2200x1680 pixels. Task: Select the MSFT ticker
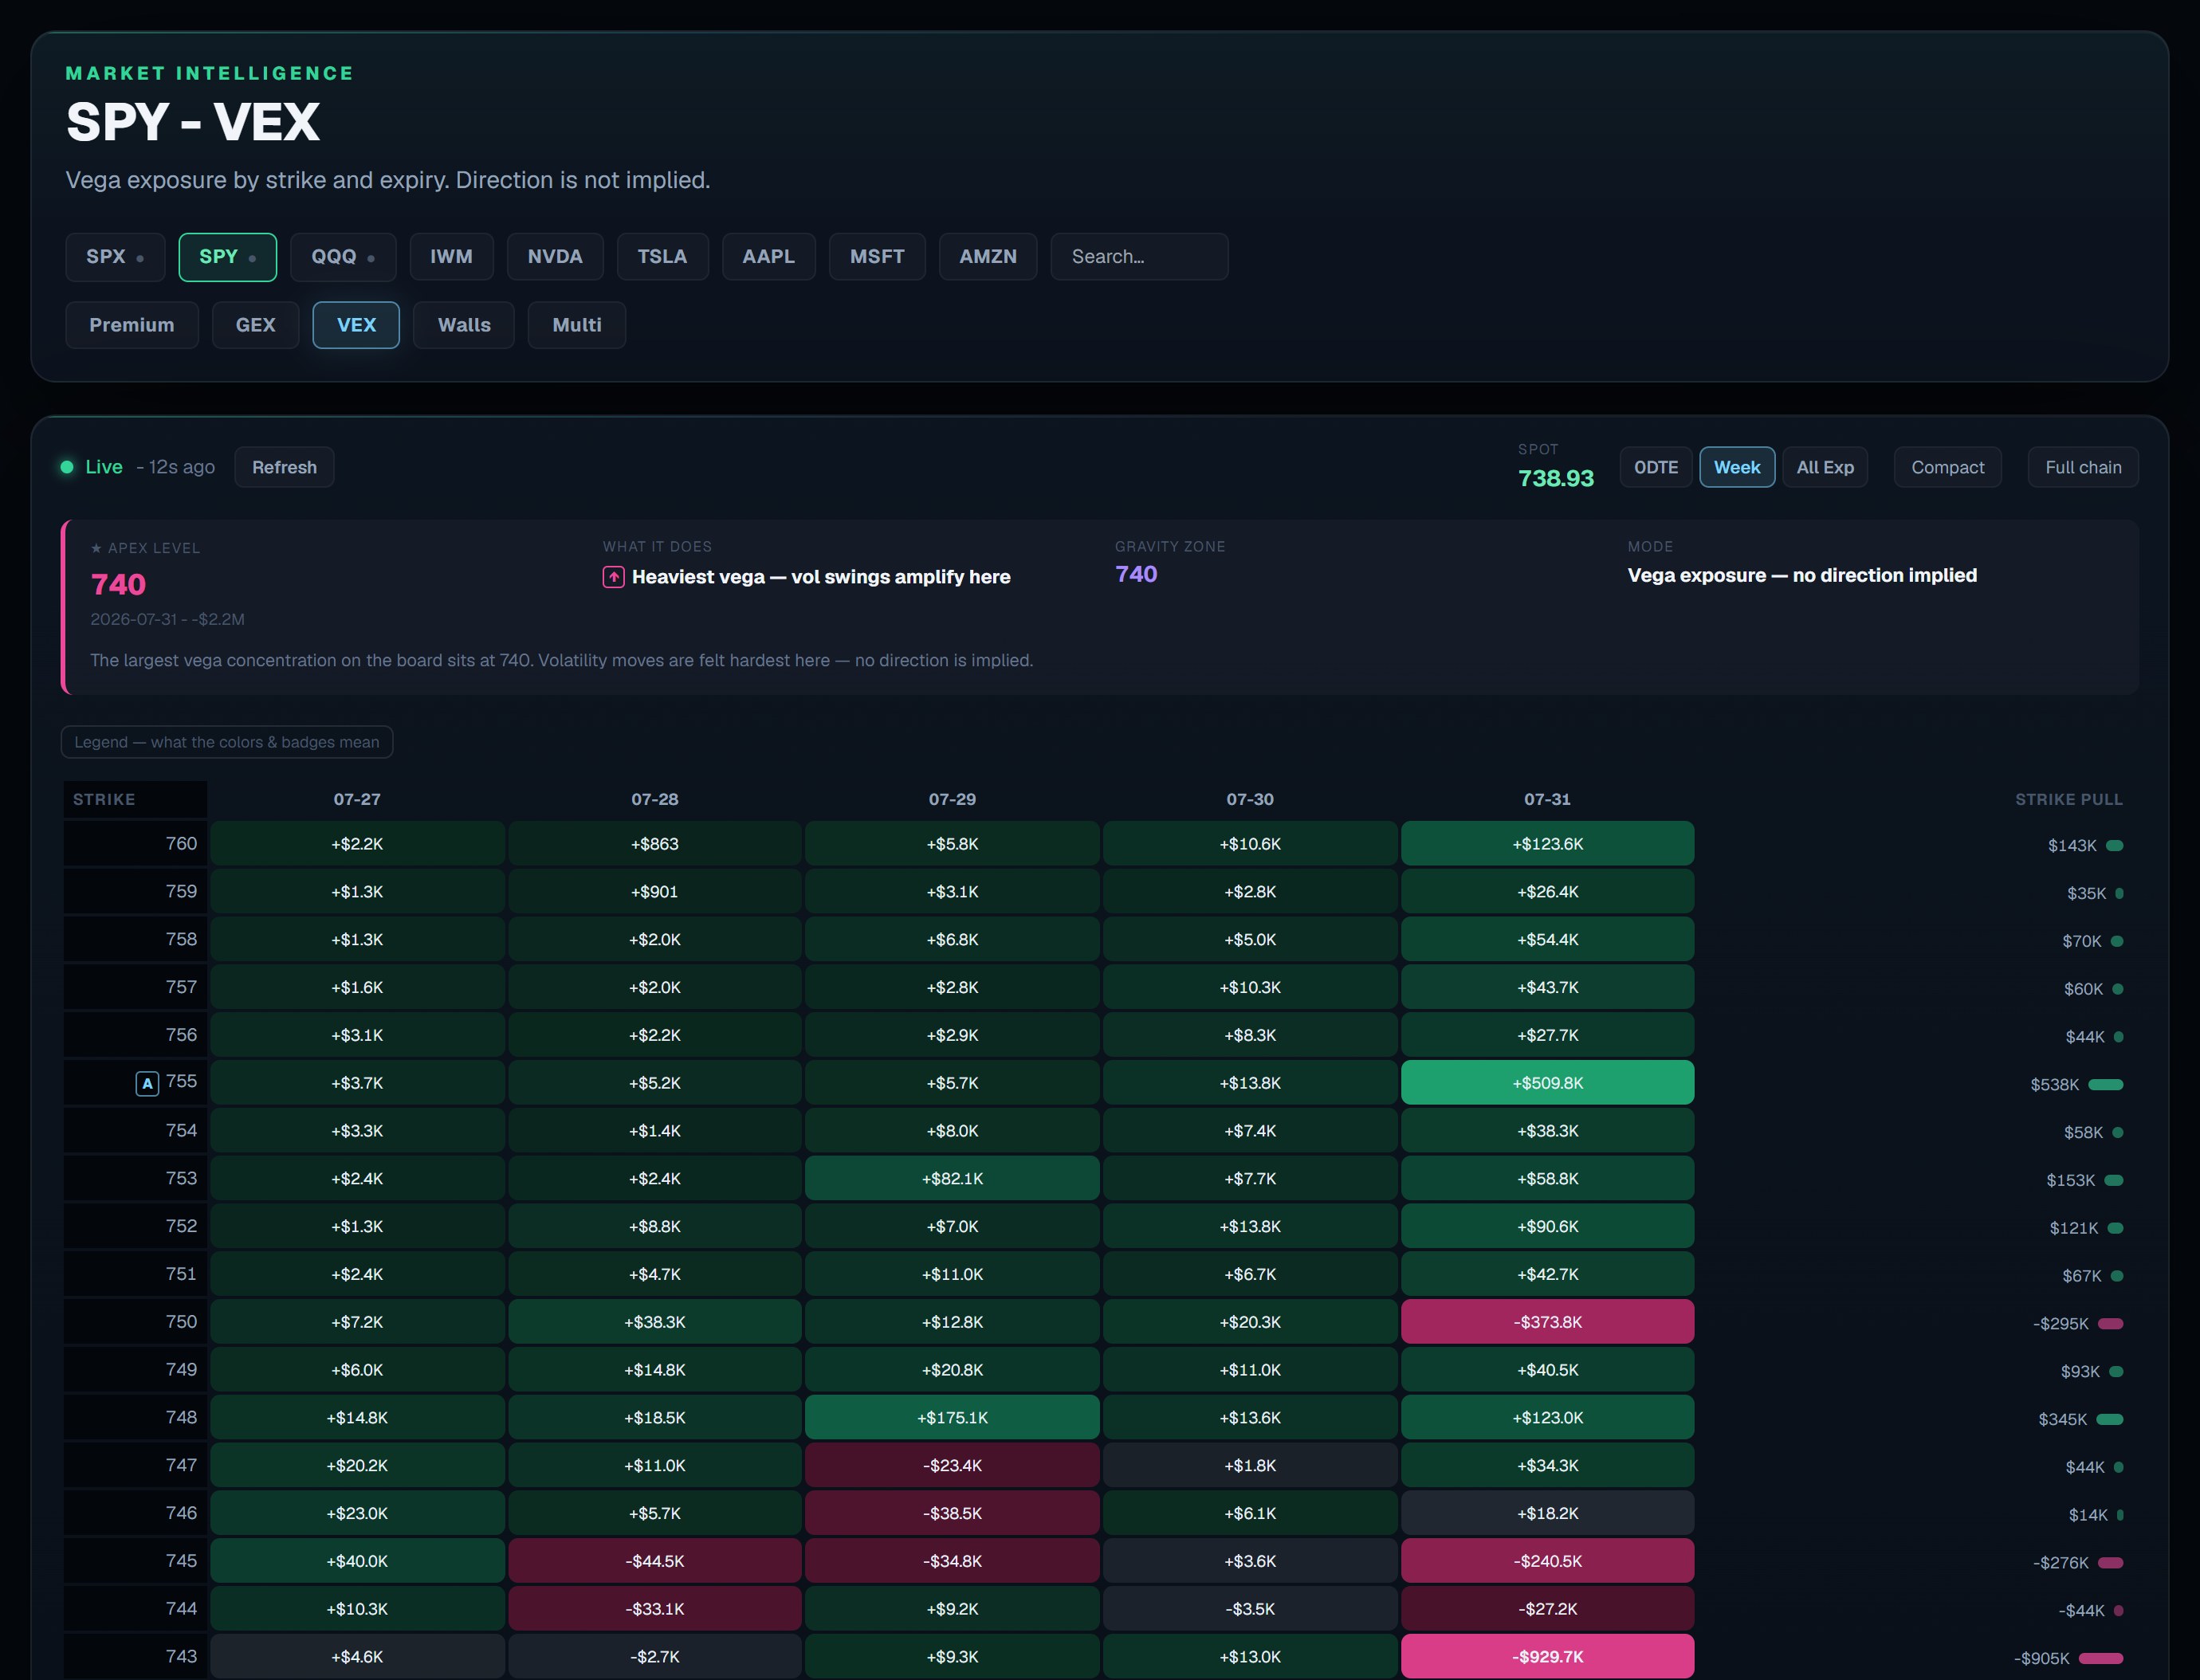point(877,257)
